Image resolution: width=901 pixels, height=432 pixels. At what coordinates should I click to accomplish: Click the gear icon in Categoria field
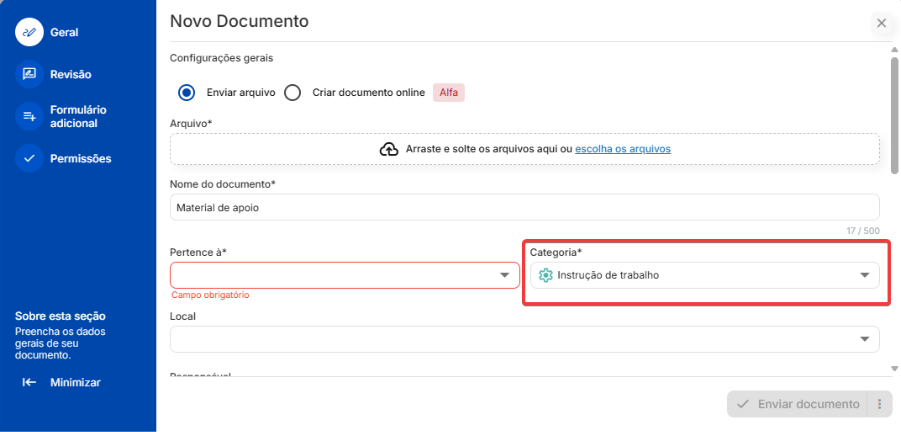point(545,275)
